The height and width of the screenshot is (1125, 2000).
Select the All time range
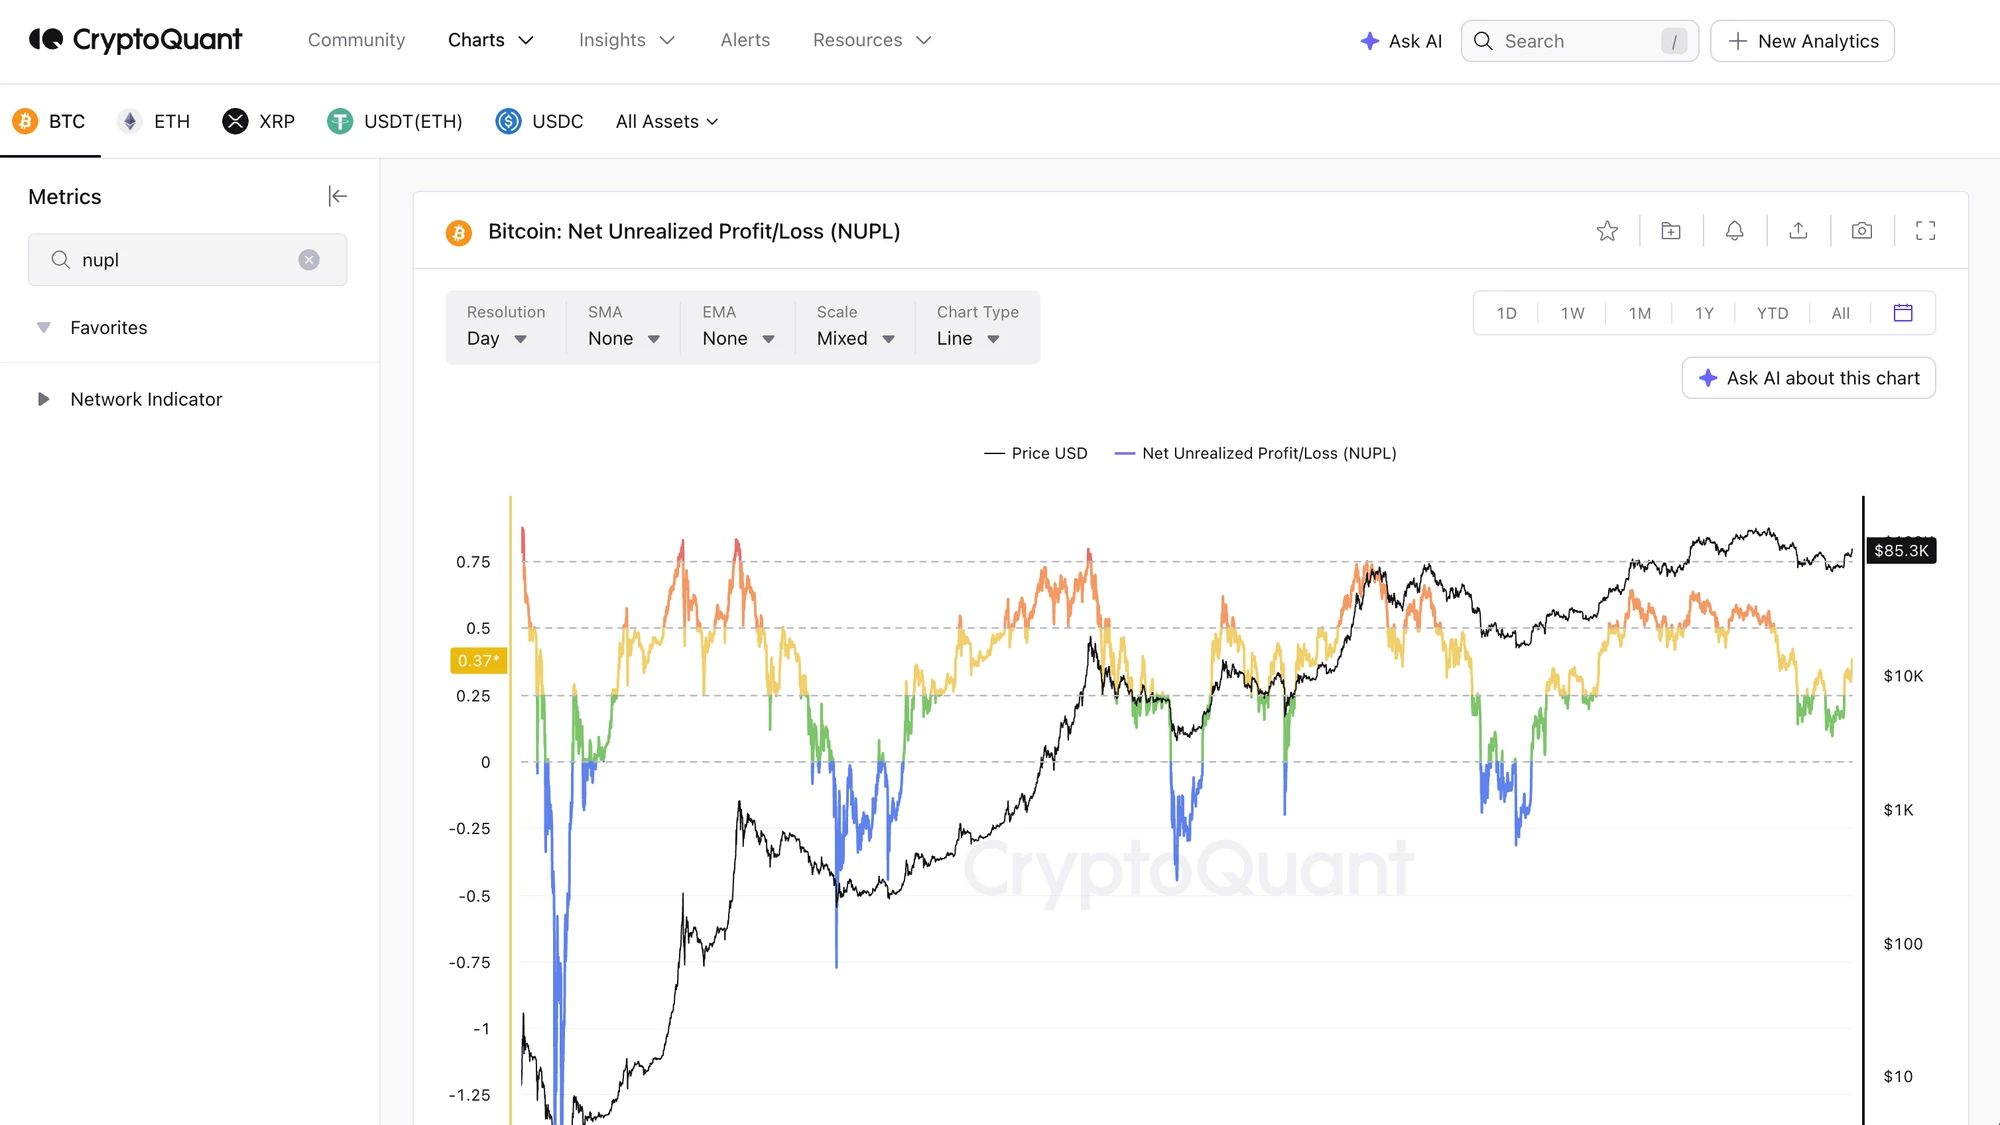[1840, 313]
